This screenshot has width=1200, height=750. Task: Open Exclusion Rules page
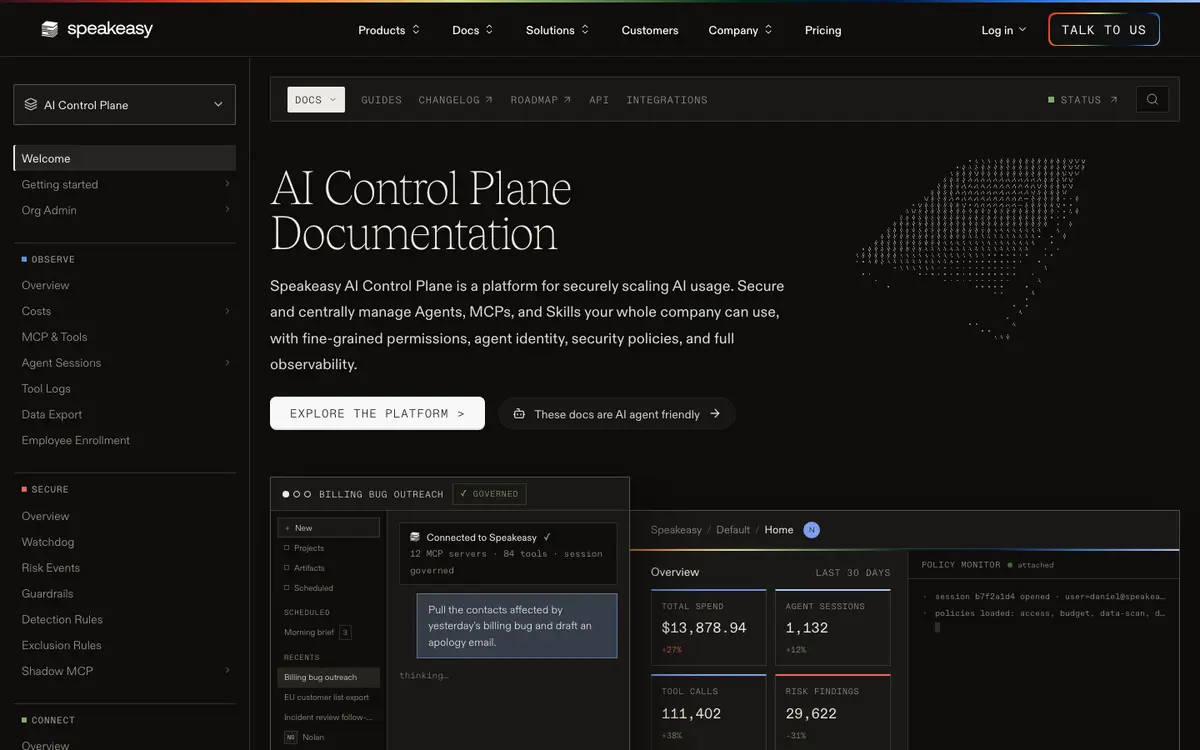[62, 645]
